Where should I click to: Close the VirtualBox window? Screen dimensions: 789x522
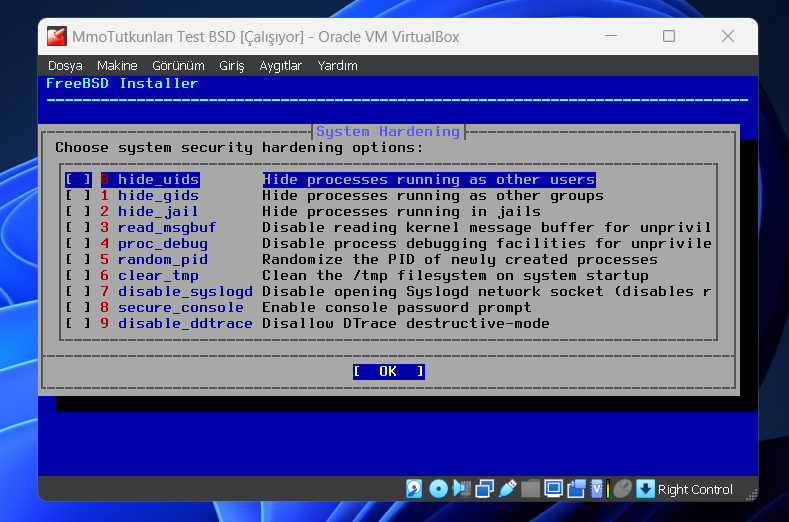(x=728, y=36)
